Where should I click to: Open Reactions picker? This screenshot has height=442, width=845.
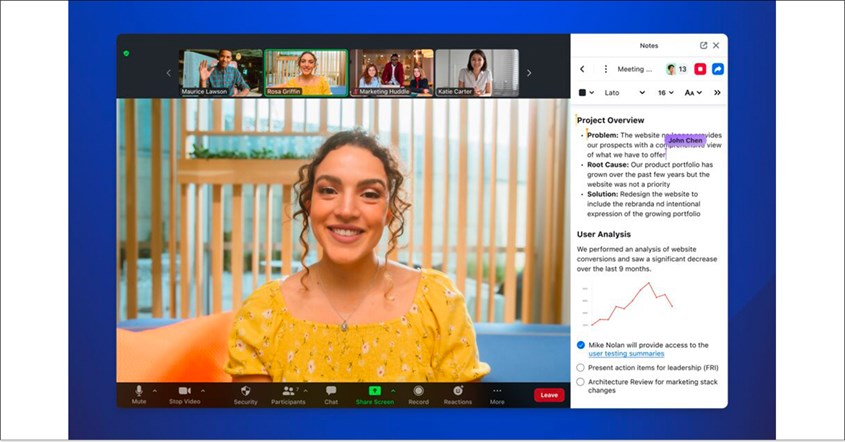point(458,395)
